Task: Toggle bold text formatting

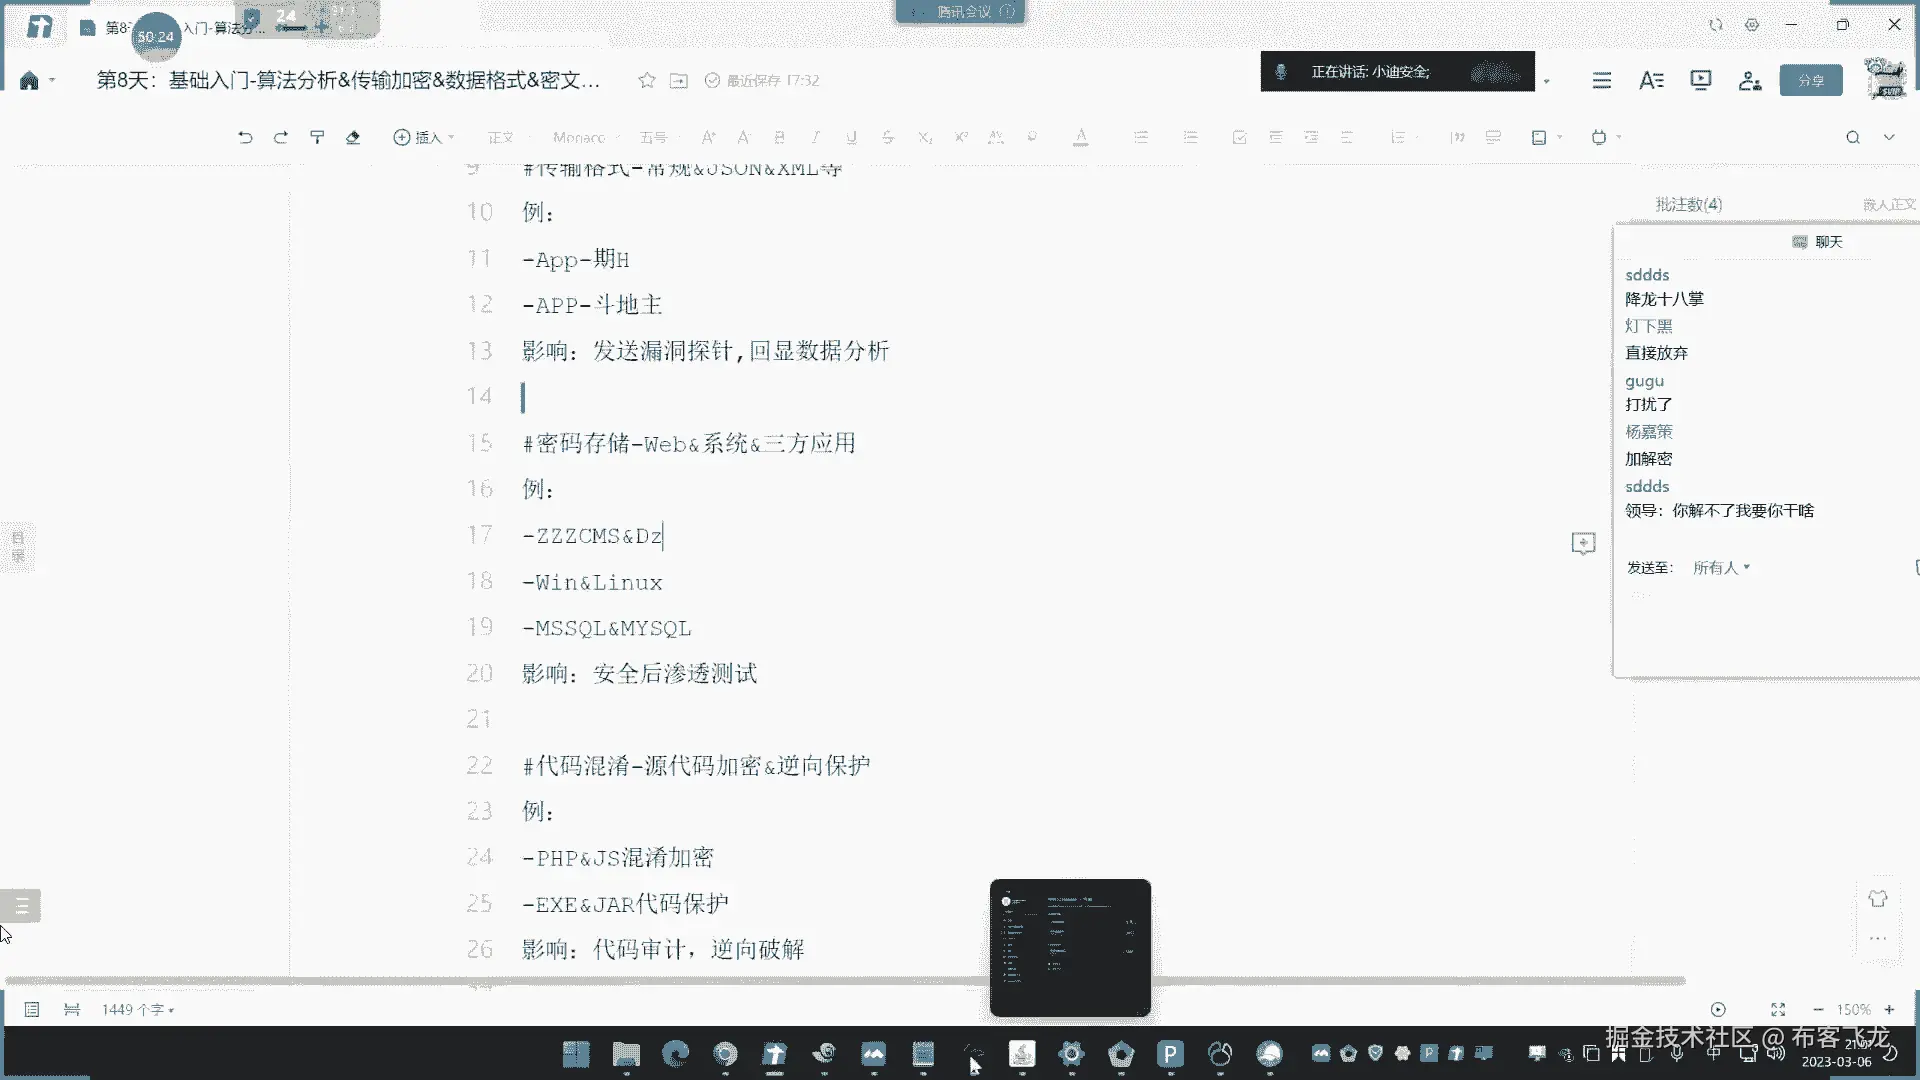Action: [x=779, y=137]
